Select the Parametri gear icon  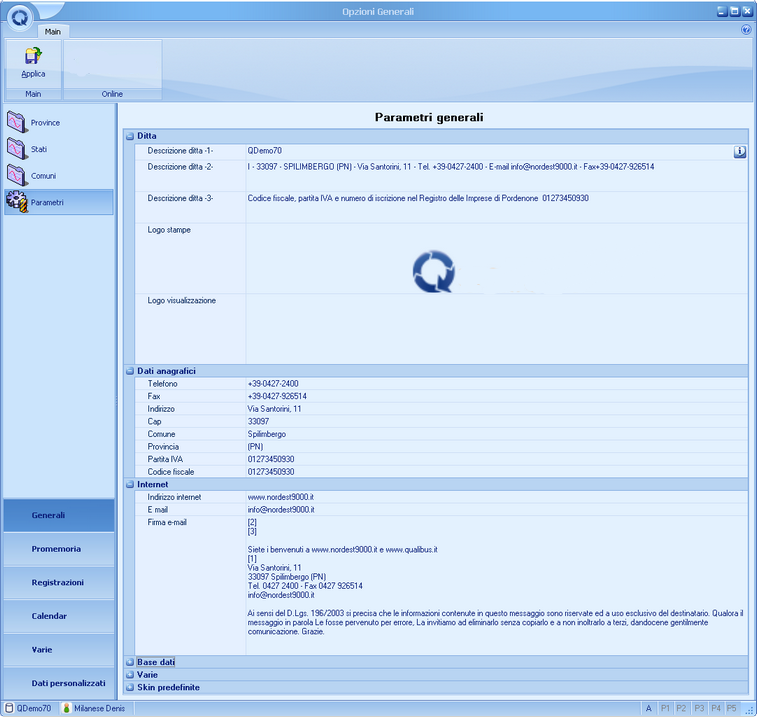pos(17,202)
